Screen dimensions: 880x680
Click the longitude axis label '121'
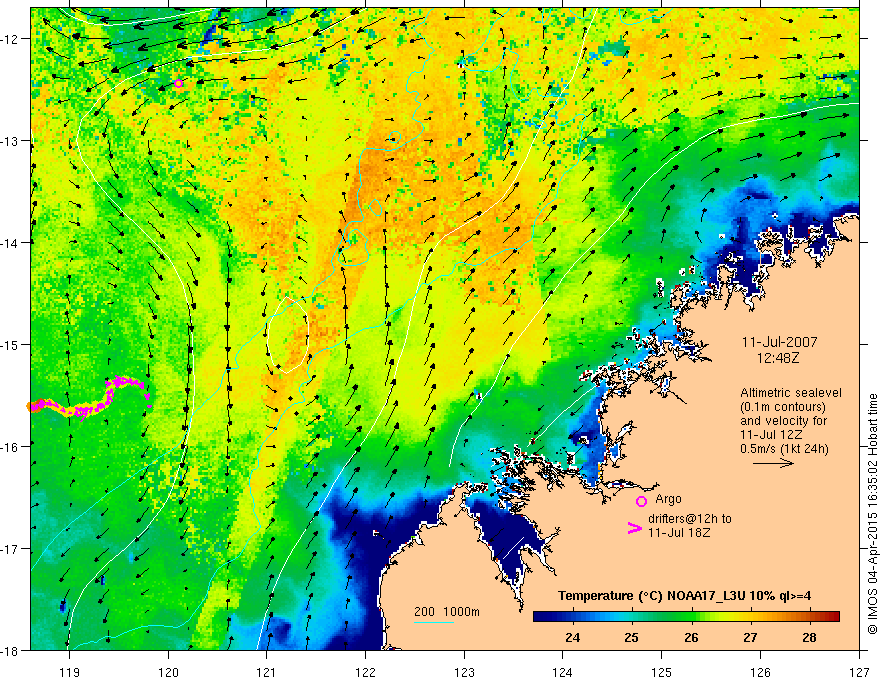[267, 672]
